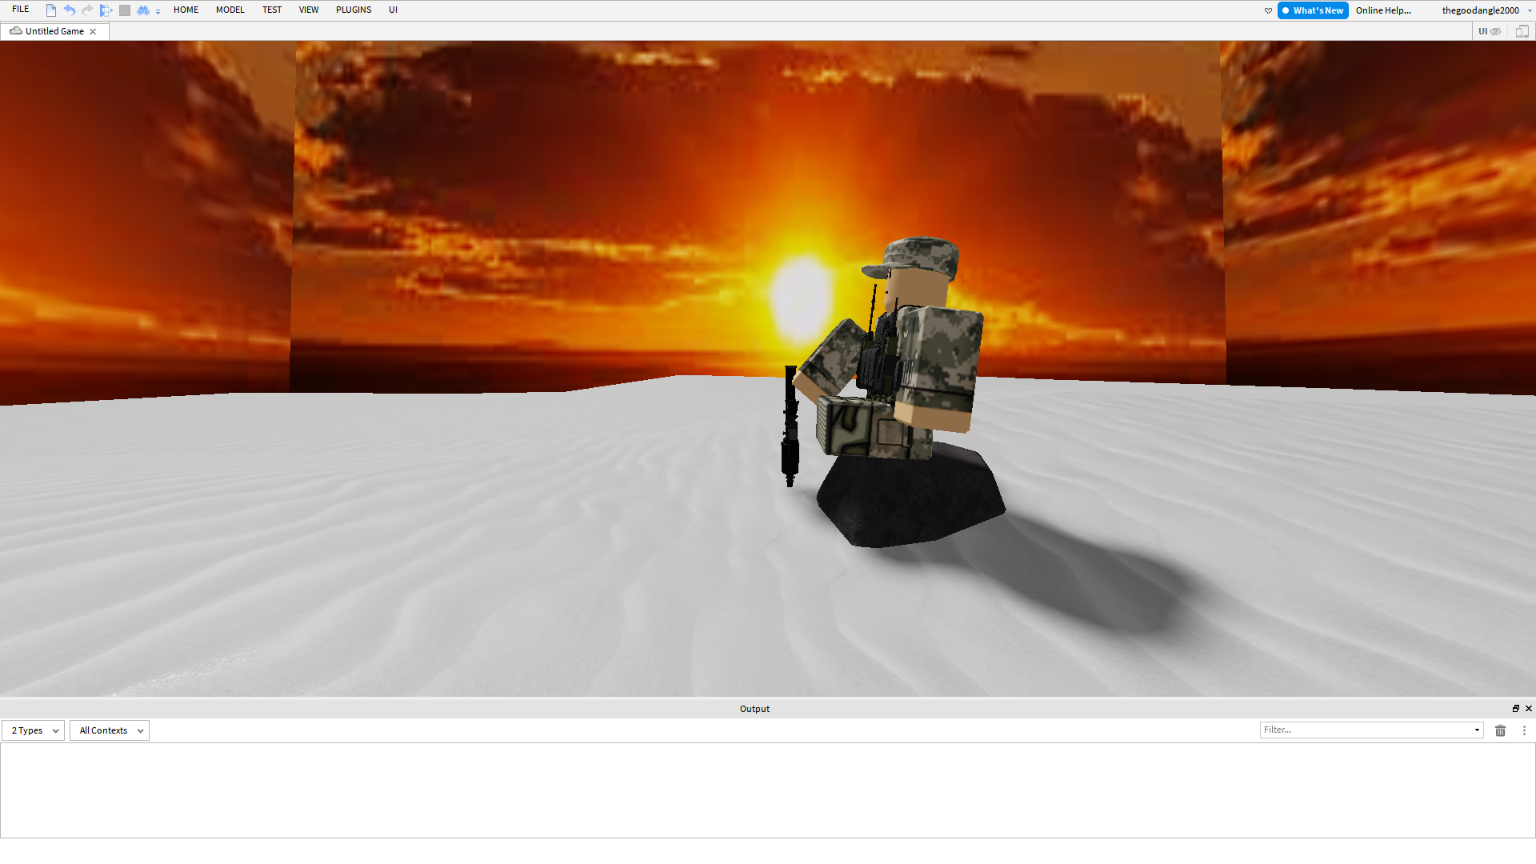Undock the Output panel with float button
Screen dimensions: 1536x864
pos(1515,708)
